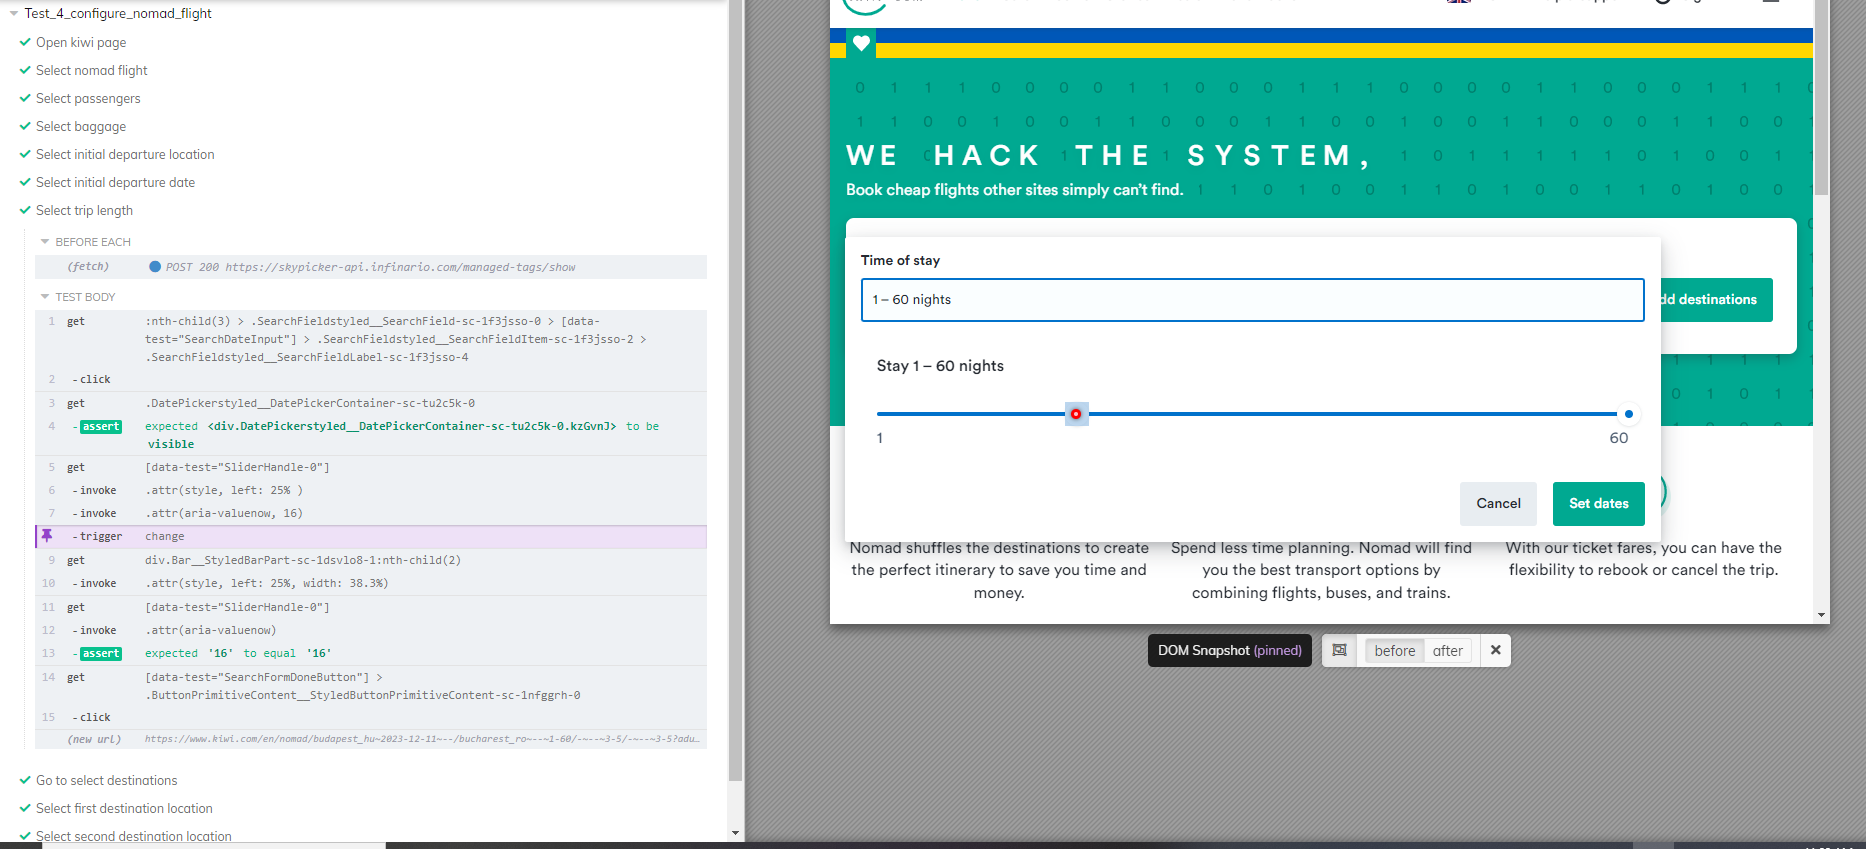Image resolution: width=1866 pixels, height=849 pixels.
Task: Select command 5 get SliderHandle-0 row
Action: coord(371,468)
